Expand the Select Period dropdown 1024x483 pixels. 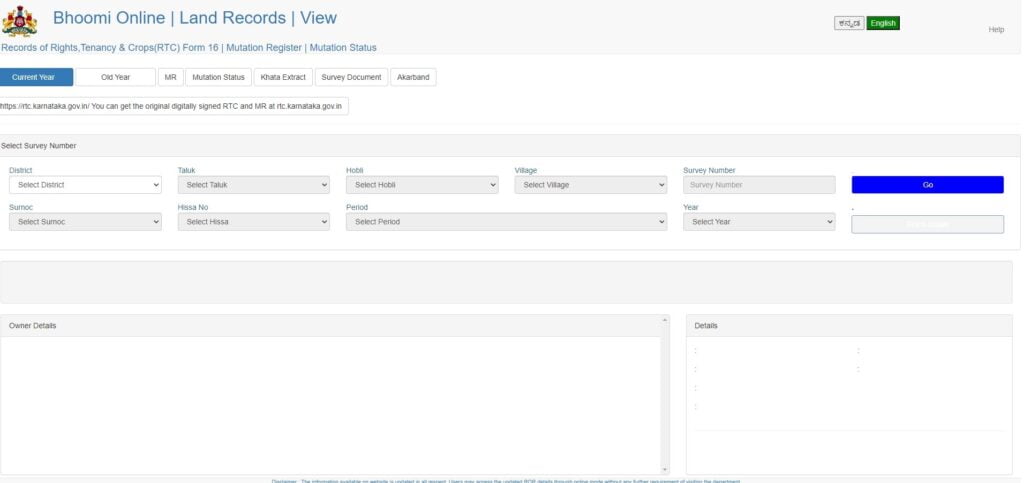pyautogui.click(x=506, y=222)
